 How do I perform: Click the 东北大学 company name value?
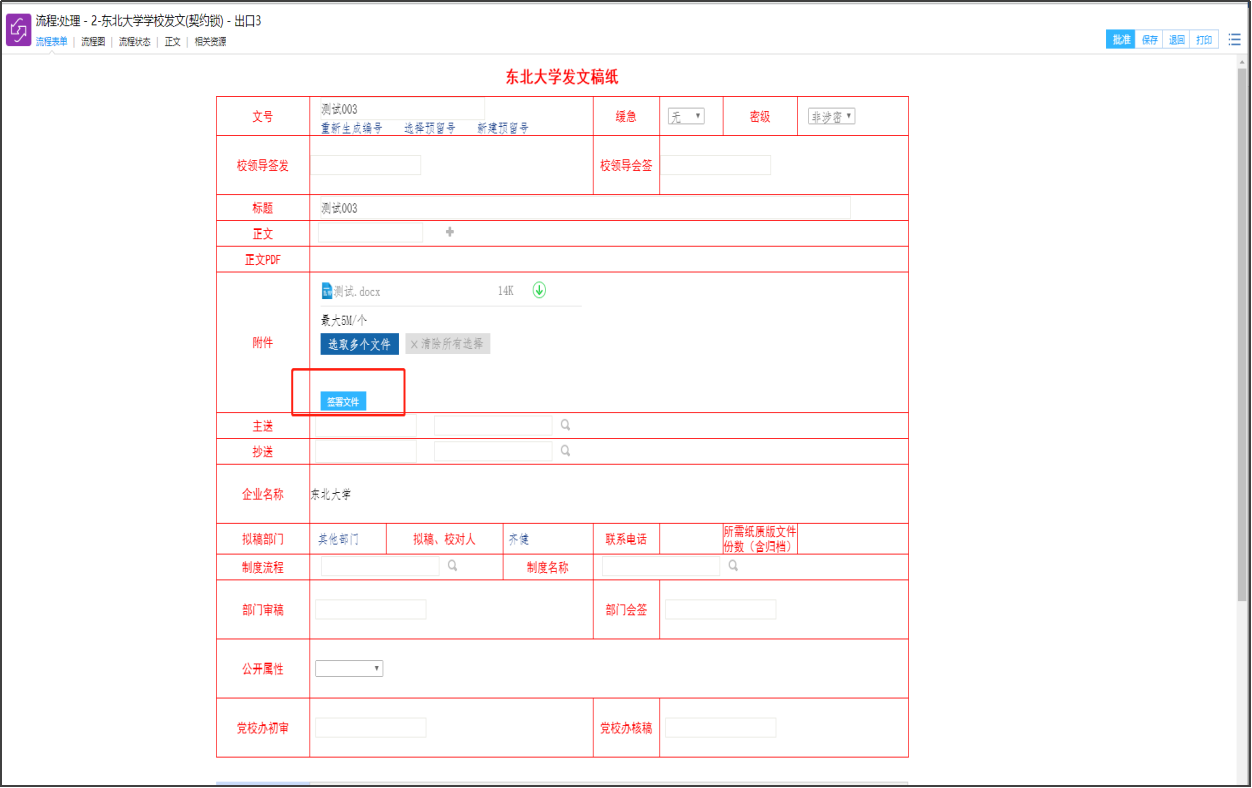point(331,494)
